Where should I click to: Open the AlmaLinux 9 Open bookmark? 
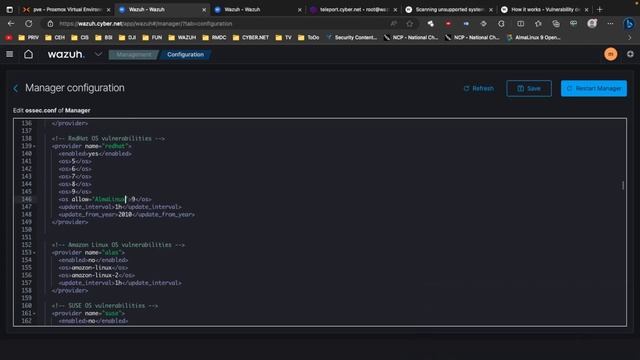(x=533, y=38)
